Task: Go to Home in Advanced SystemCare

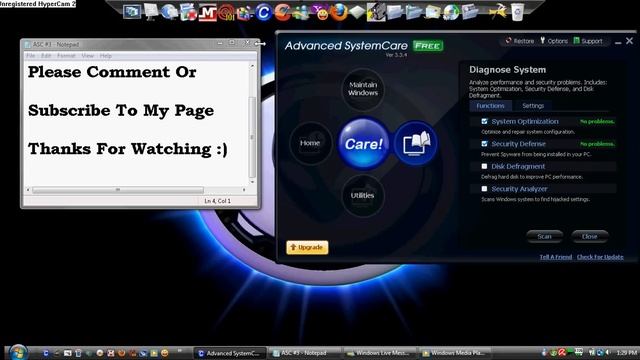Action: 310,143
